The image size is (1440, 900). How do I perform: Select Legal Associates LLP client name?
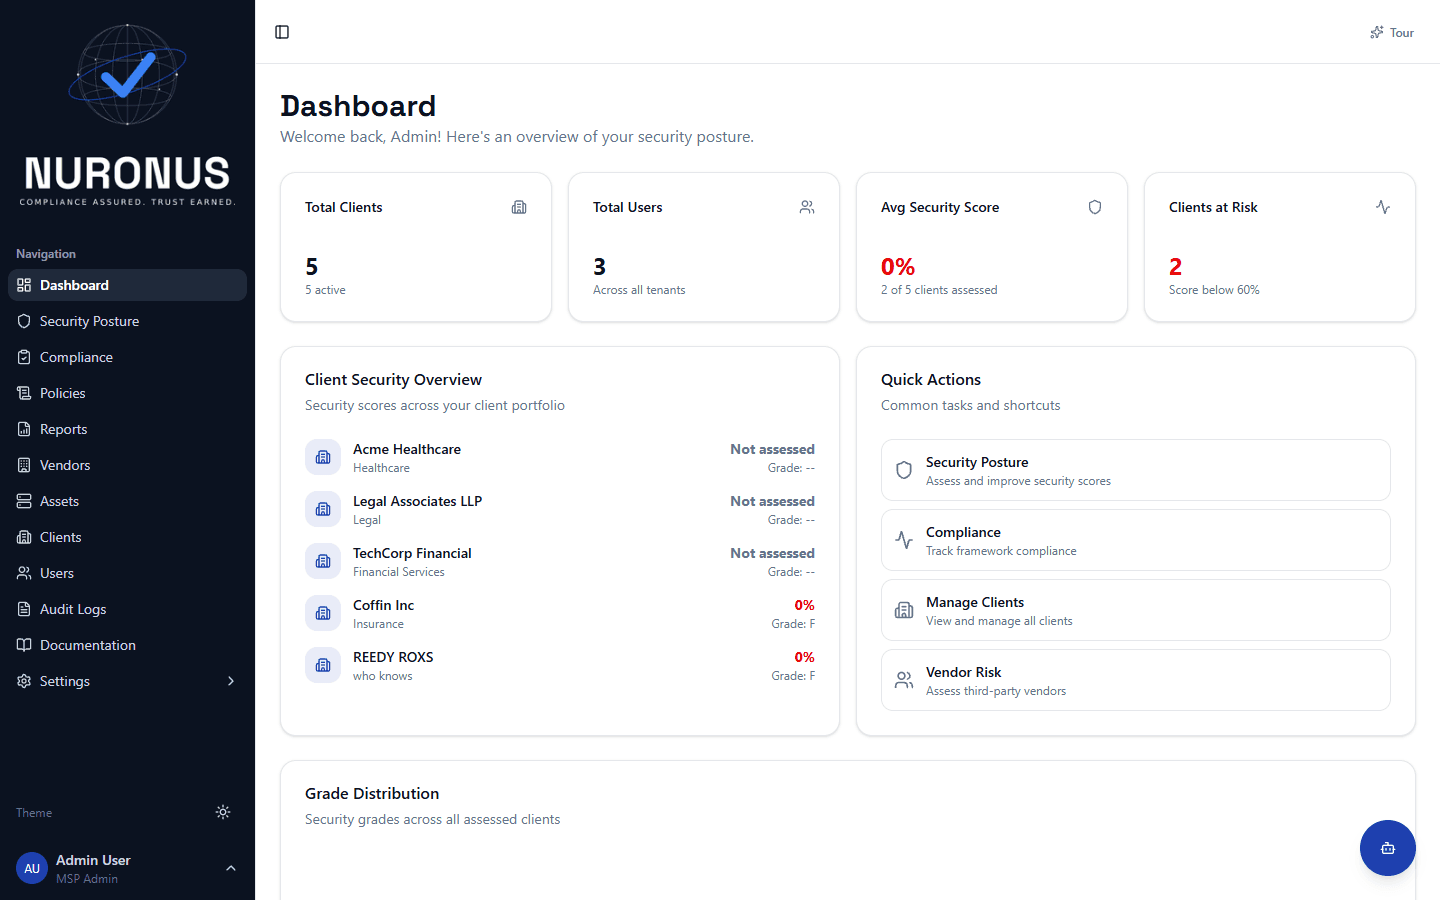417,501
